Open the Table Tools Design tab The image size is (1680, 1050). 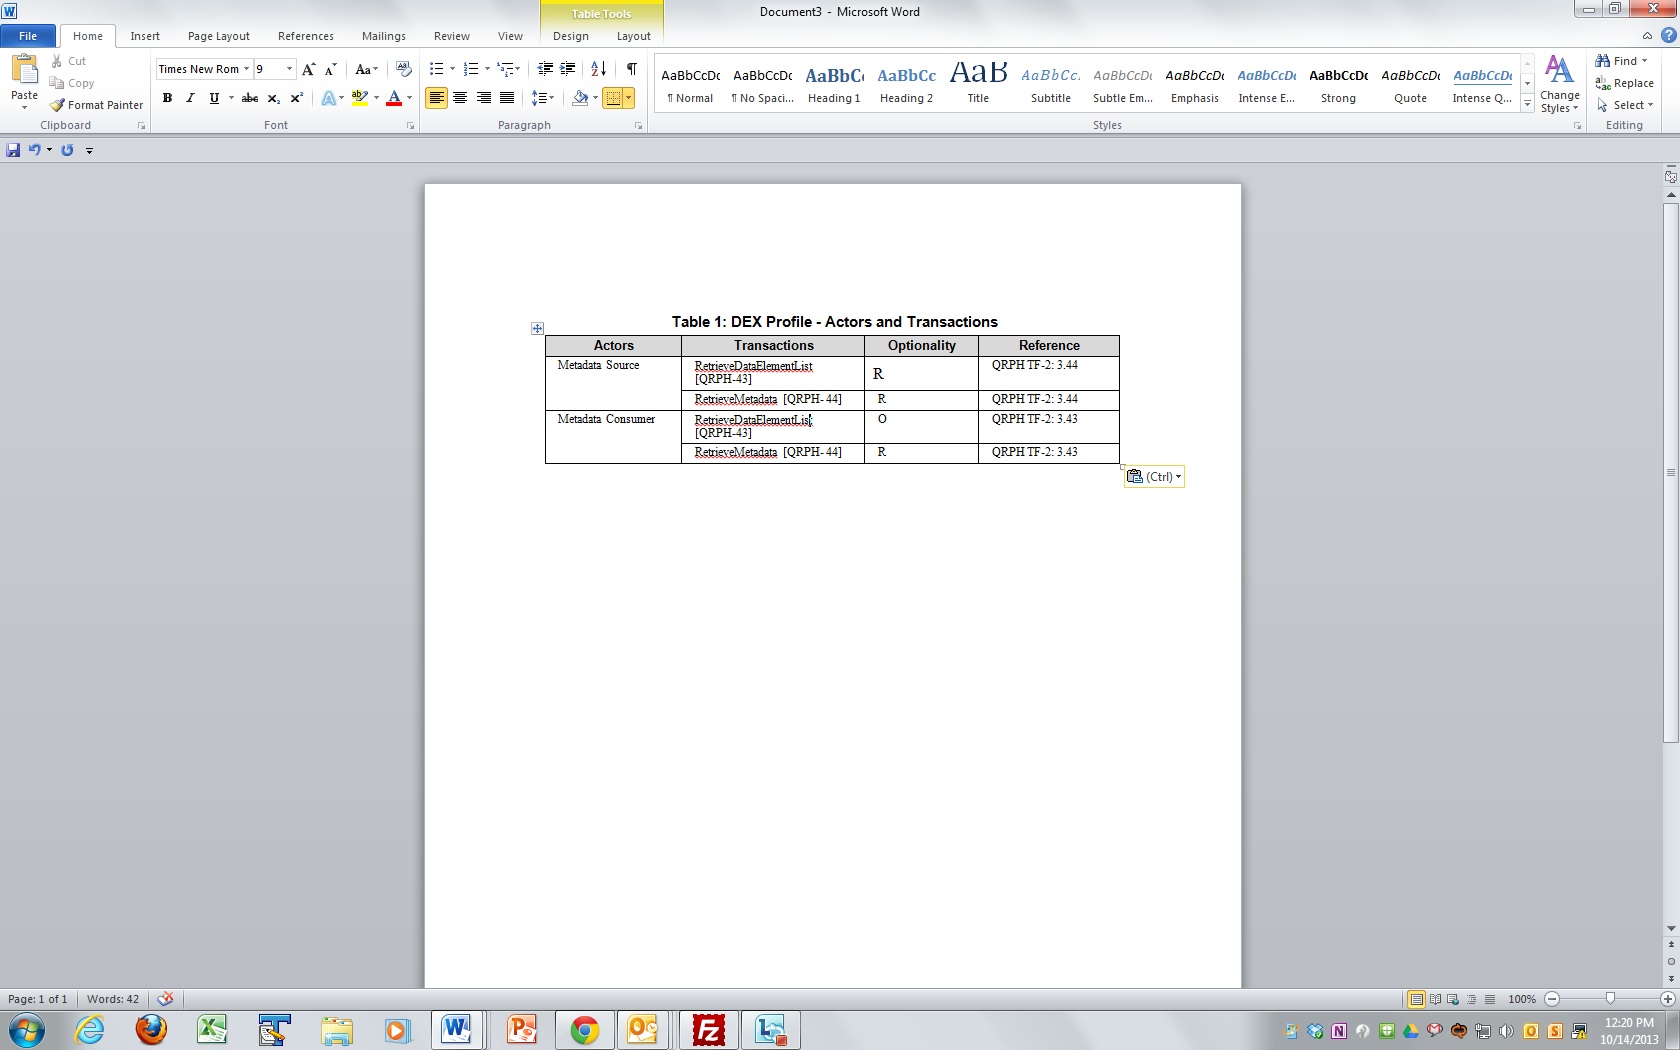coord(570,36)
